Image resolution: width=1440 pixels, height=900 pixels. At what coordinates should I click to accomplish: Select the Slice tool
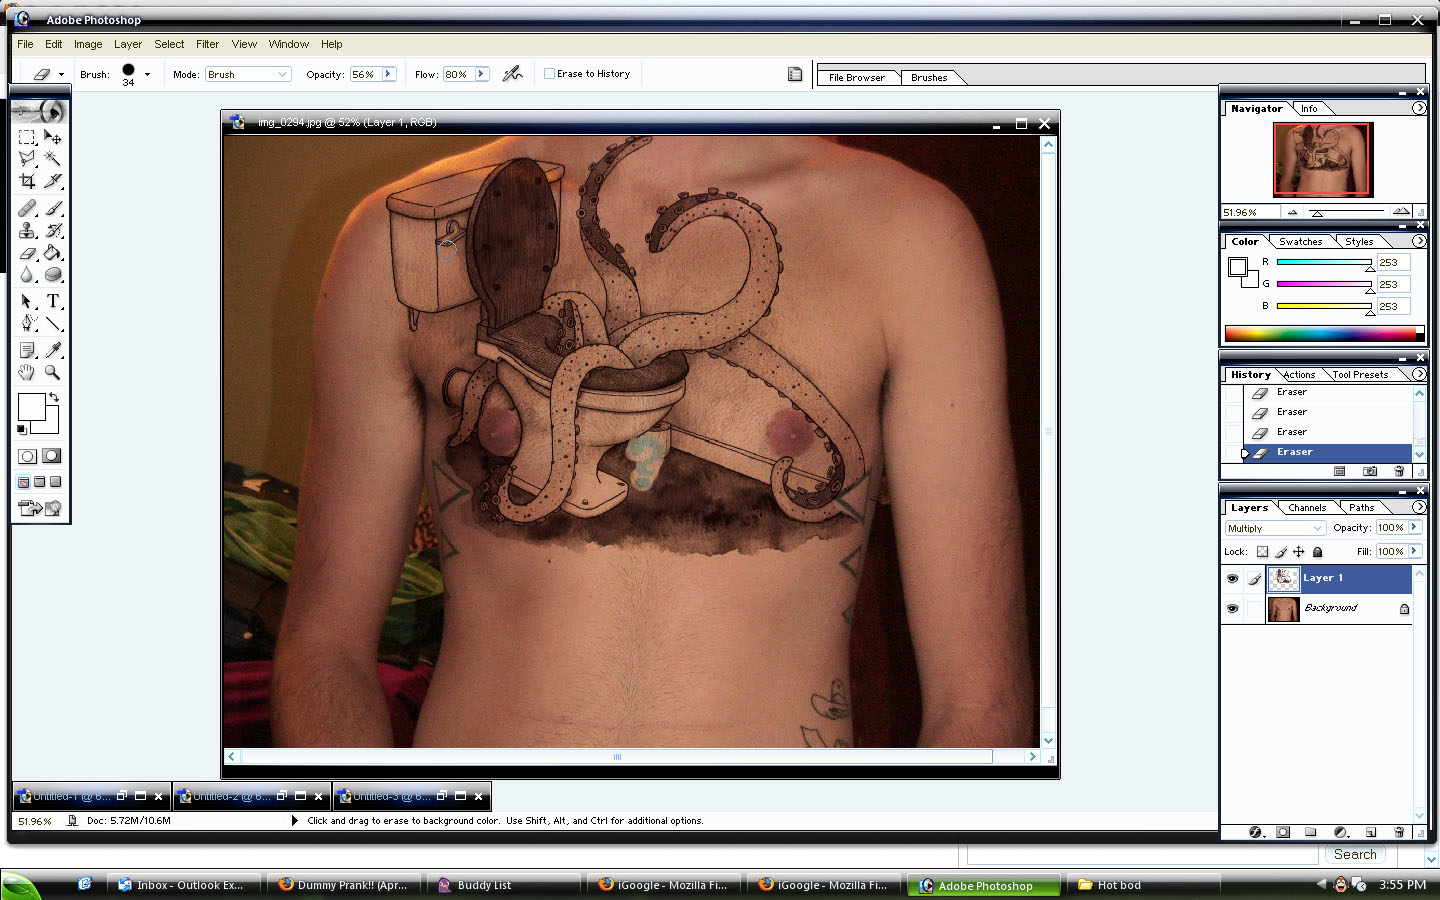[53, 181]
